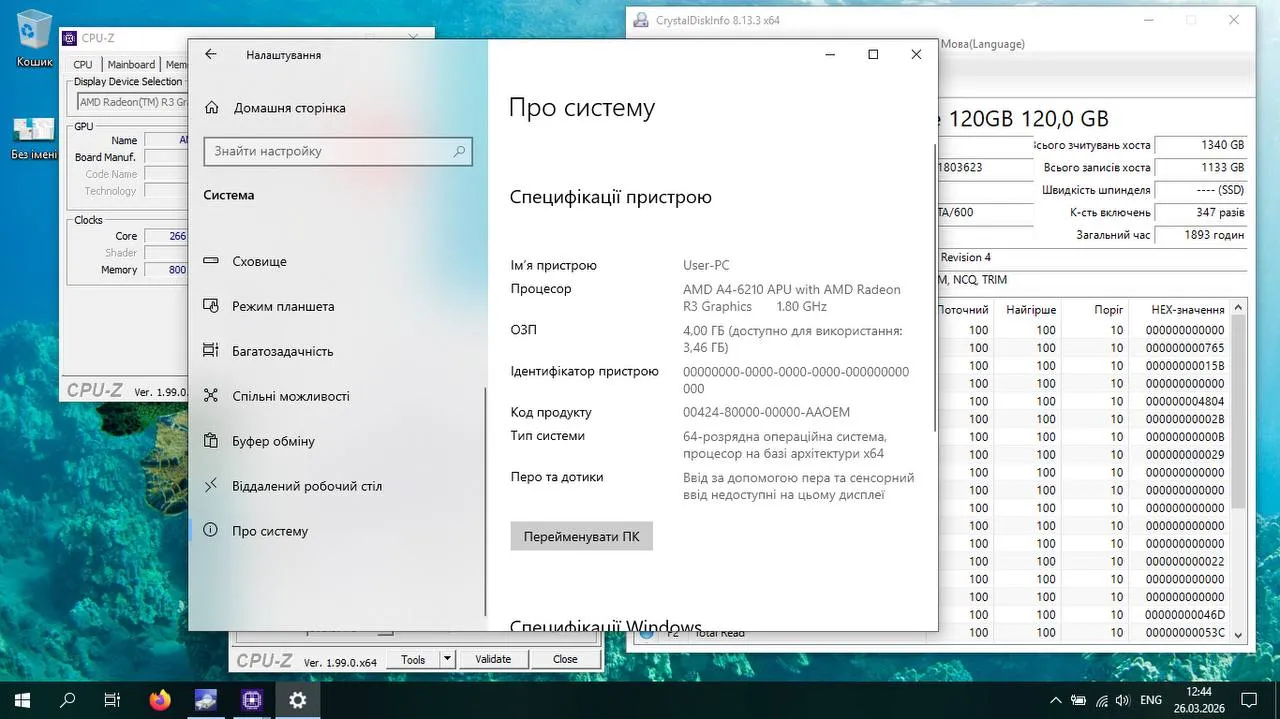Viewport: 1280px width, 719px height.
Task: Open the battery power tray icon
Action: [1078, 700]
